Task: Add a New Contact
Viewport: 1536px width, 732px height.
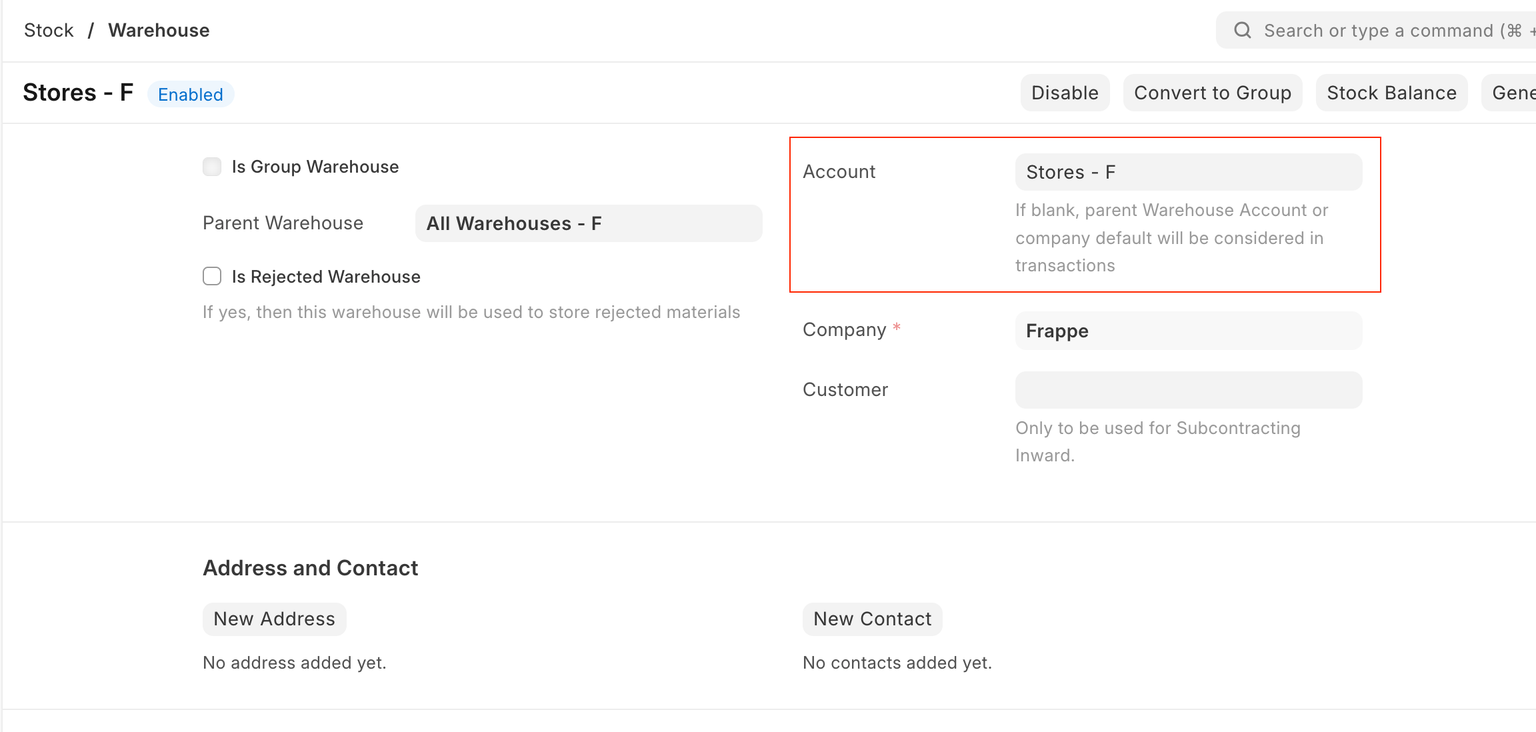Action: pyautogui.click(x=872, y=619)
